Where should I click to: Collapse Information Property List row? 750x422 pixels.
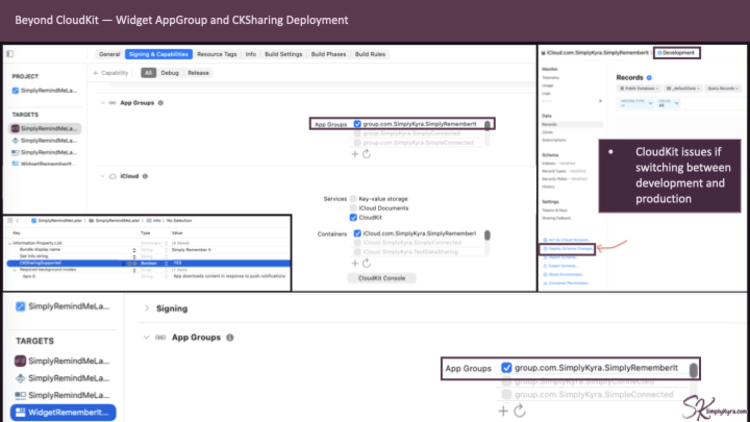click(x=10, y=243)
